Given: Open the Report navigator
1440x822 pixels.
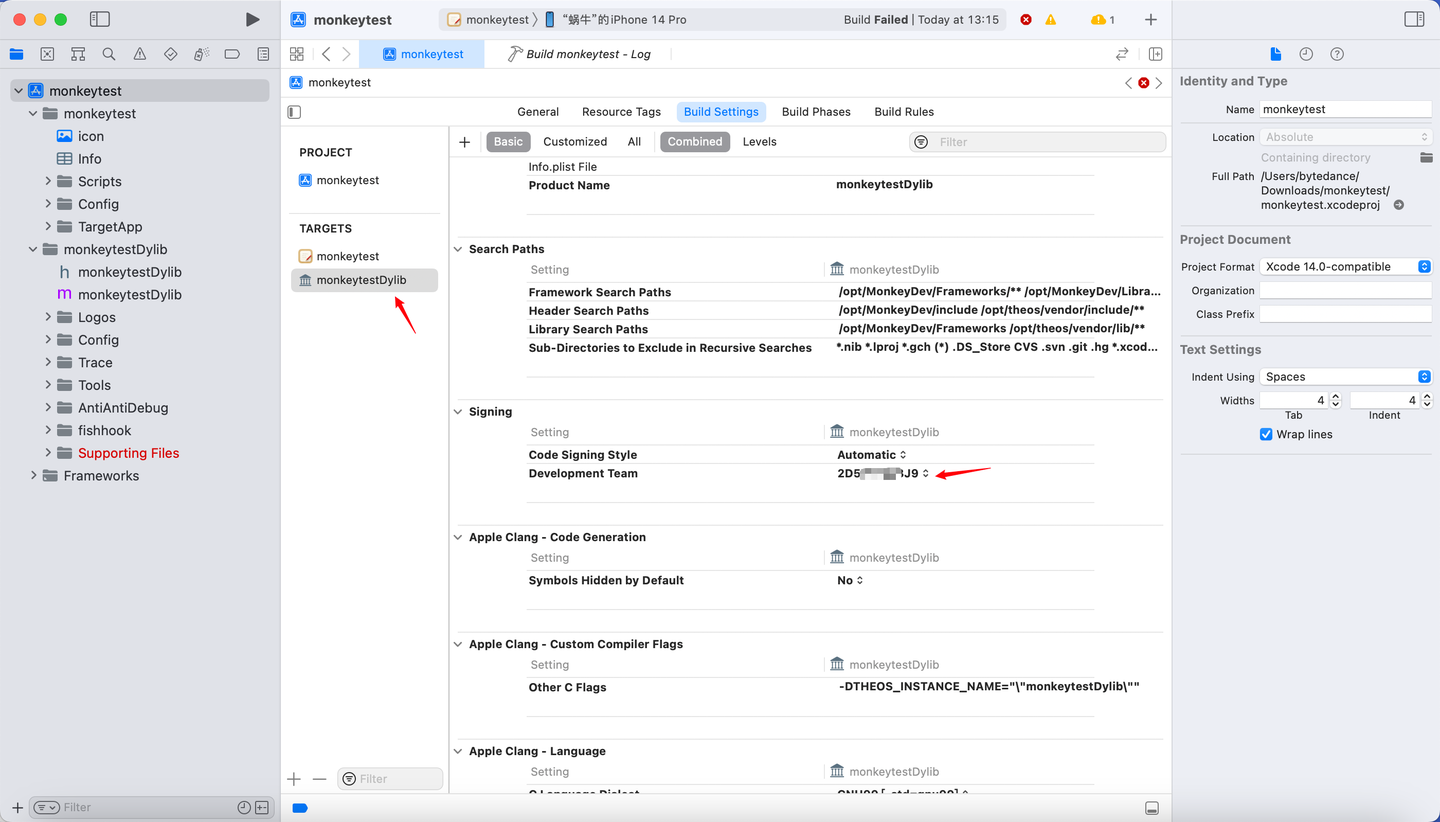Looking at the screenshot, I should point(262,53).
